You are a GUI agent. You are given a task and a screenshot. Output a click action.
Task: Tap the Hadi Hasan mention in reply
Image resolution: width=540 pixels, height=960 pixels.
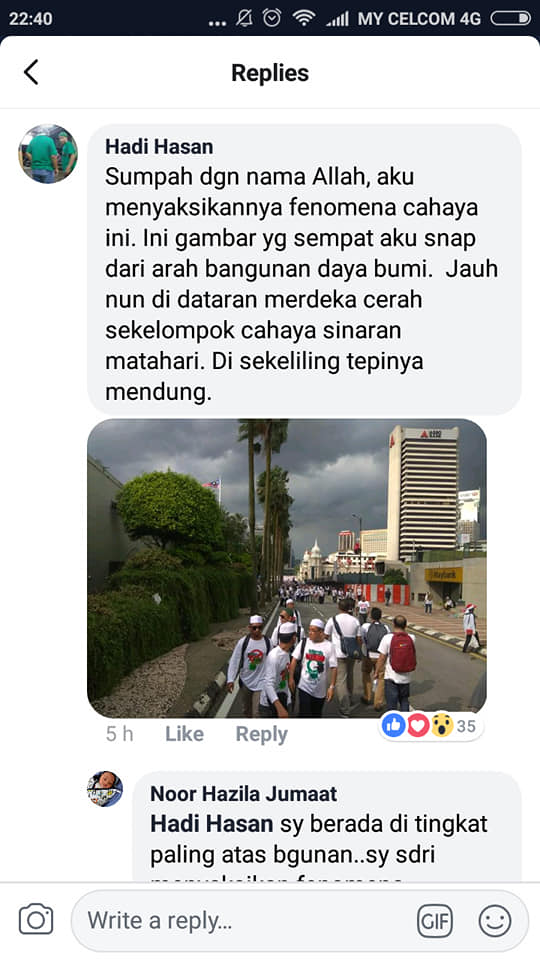tap(212, 824)
